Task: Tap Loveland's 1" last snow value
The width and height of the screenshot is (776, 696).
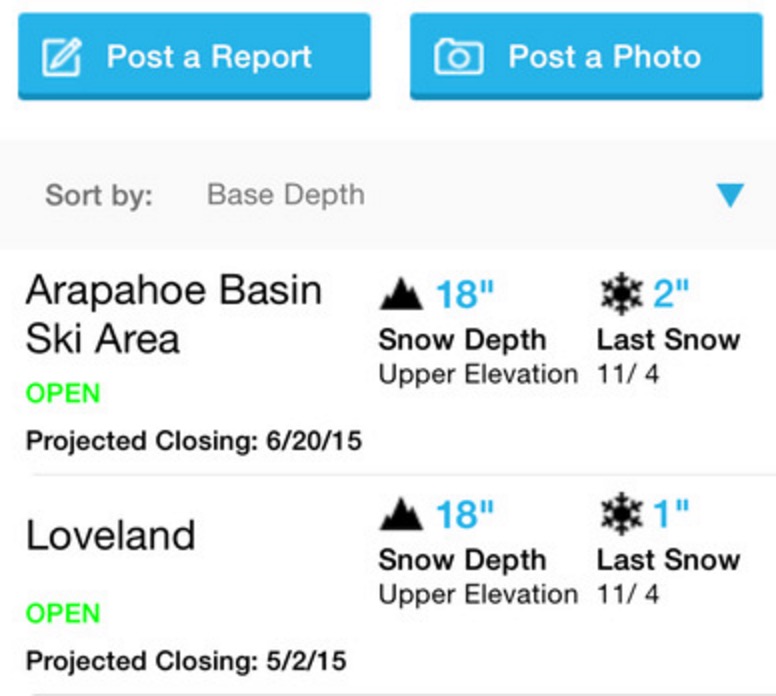Action: coord(671,513)
